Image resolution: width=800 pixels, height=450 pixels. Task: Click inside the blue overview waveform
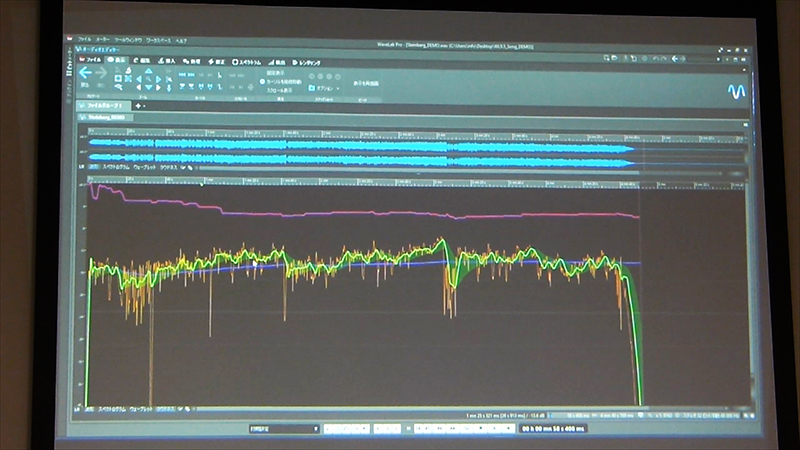tap(360, 151)
